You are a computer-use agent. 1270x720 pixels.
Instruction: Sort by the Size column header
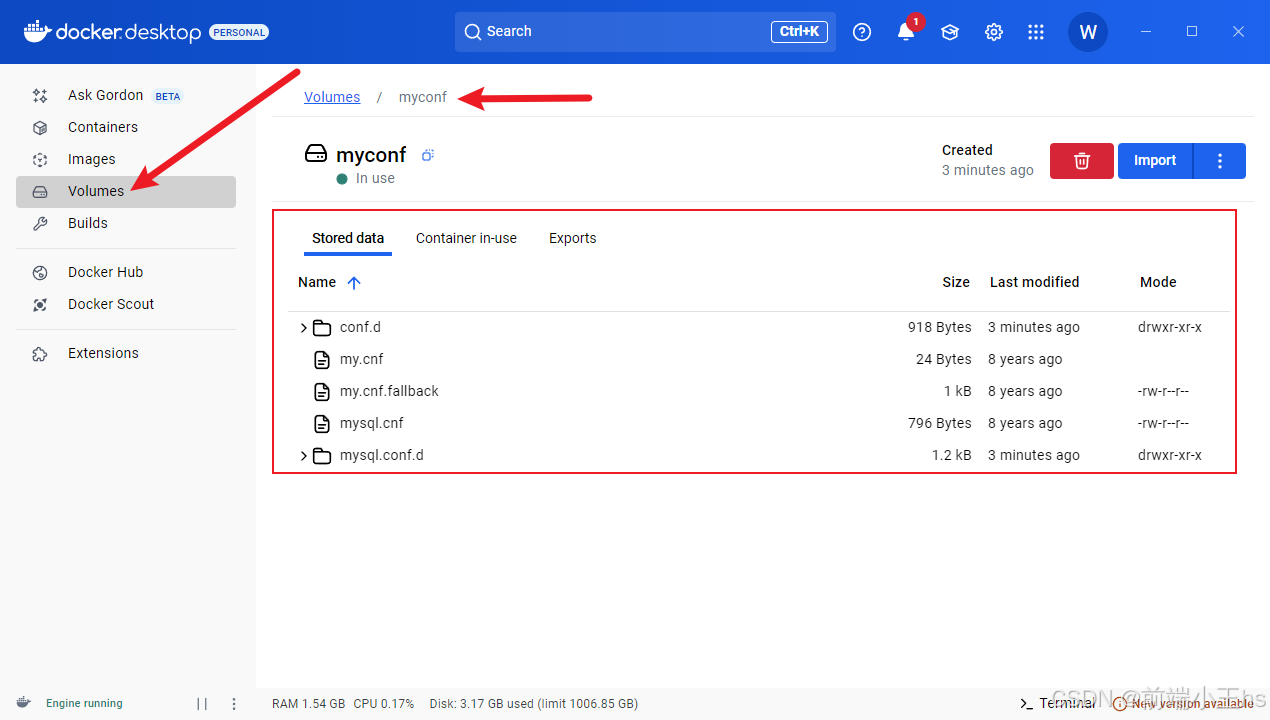tap(956, 283)
